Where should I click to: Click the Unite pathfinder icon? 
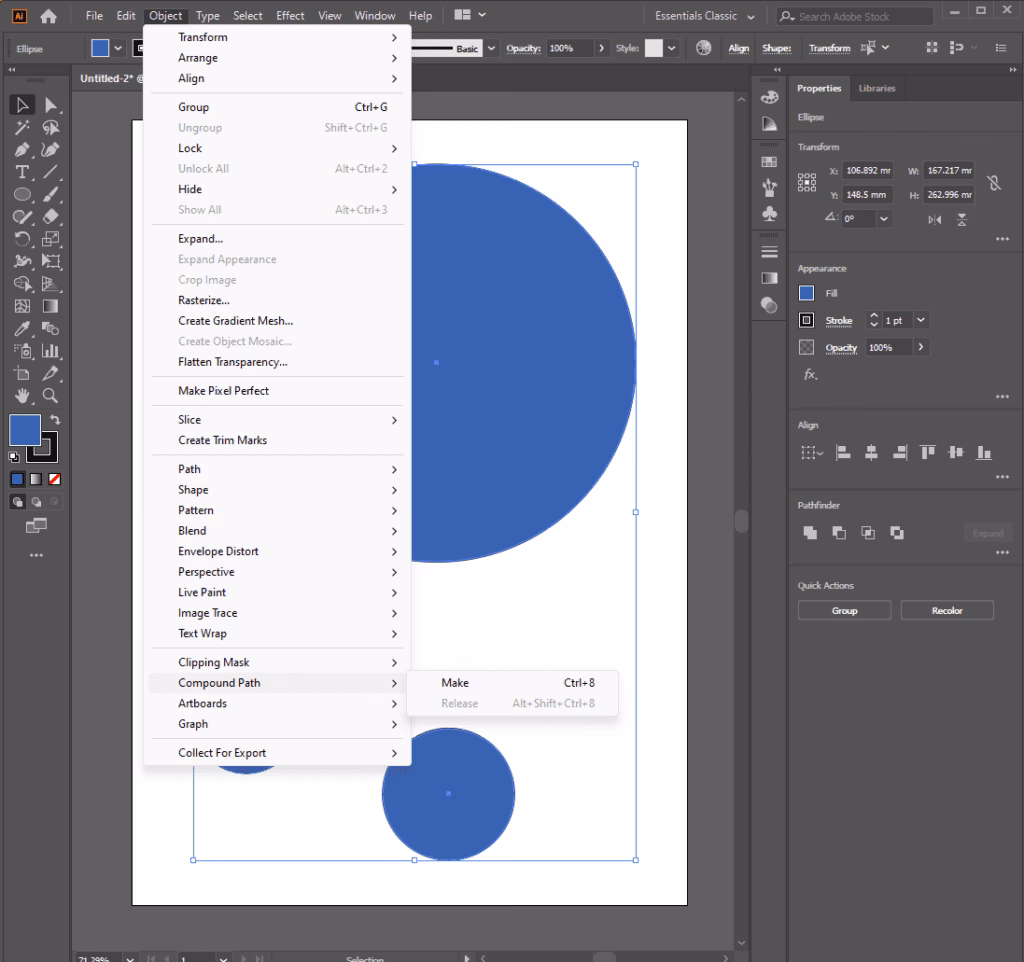[x=810, y=533]
